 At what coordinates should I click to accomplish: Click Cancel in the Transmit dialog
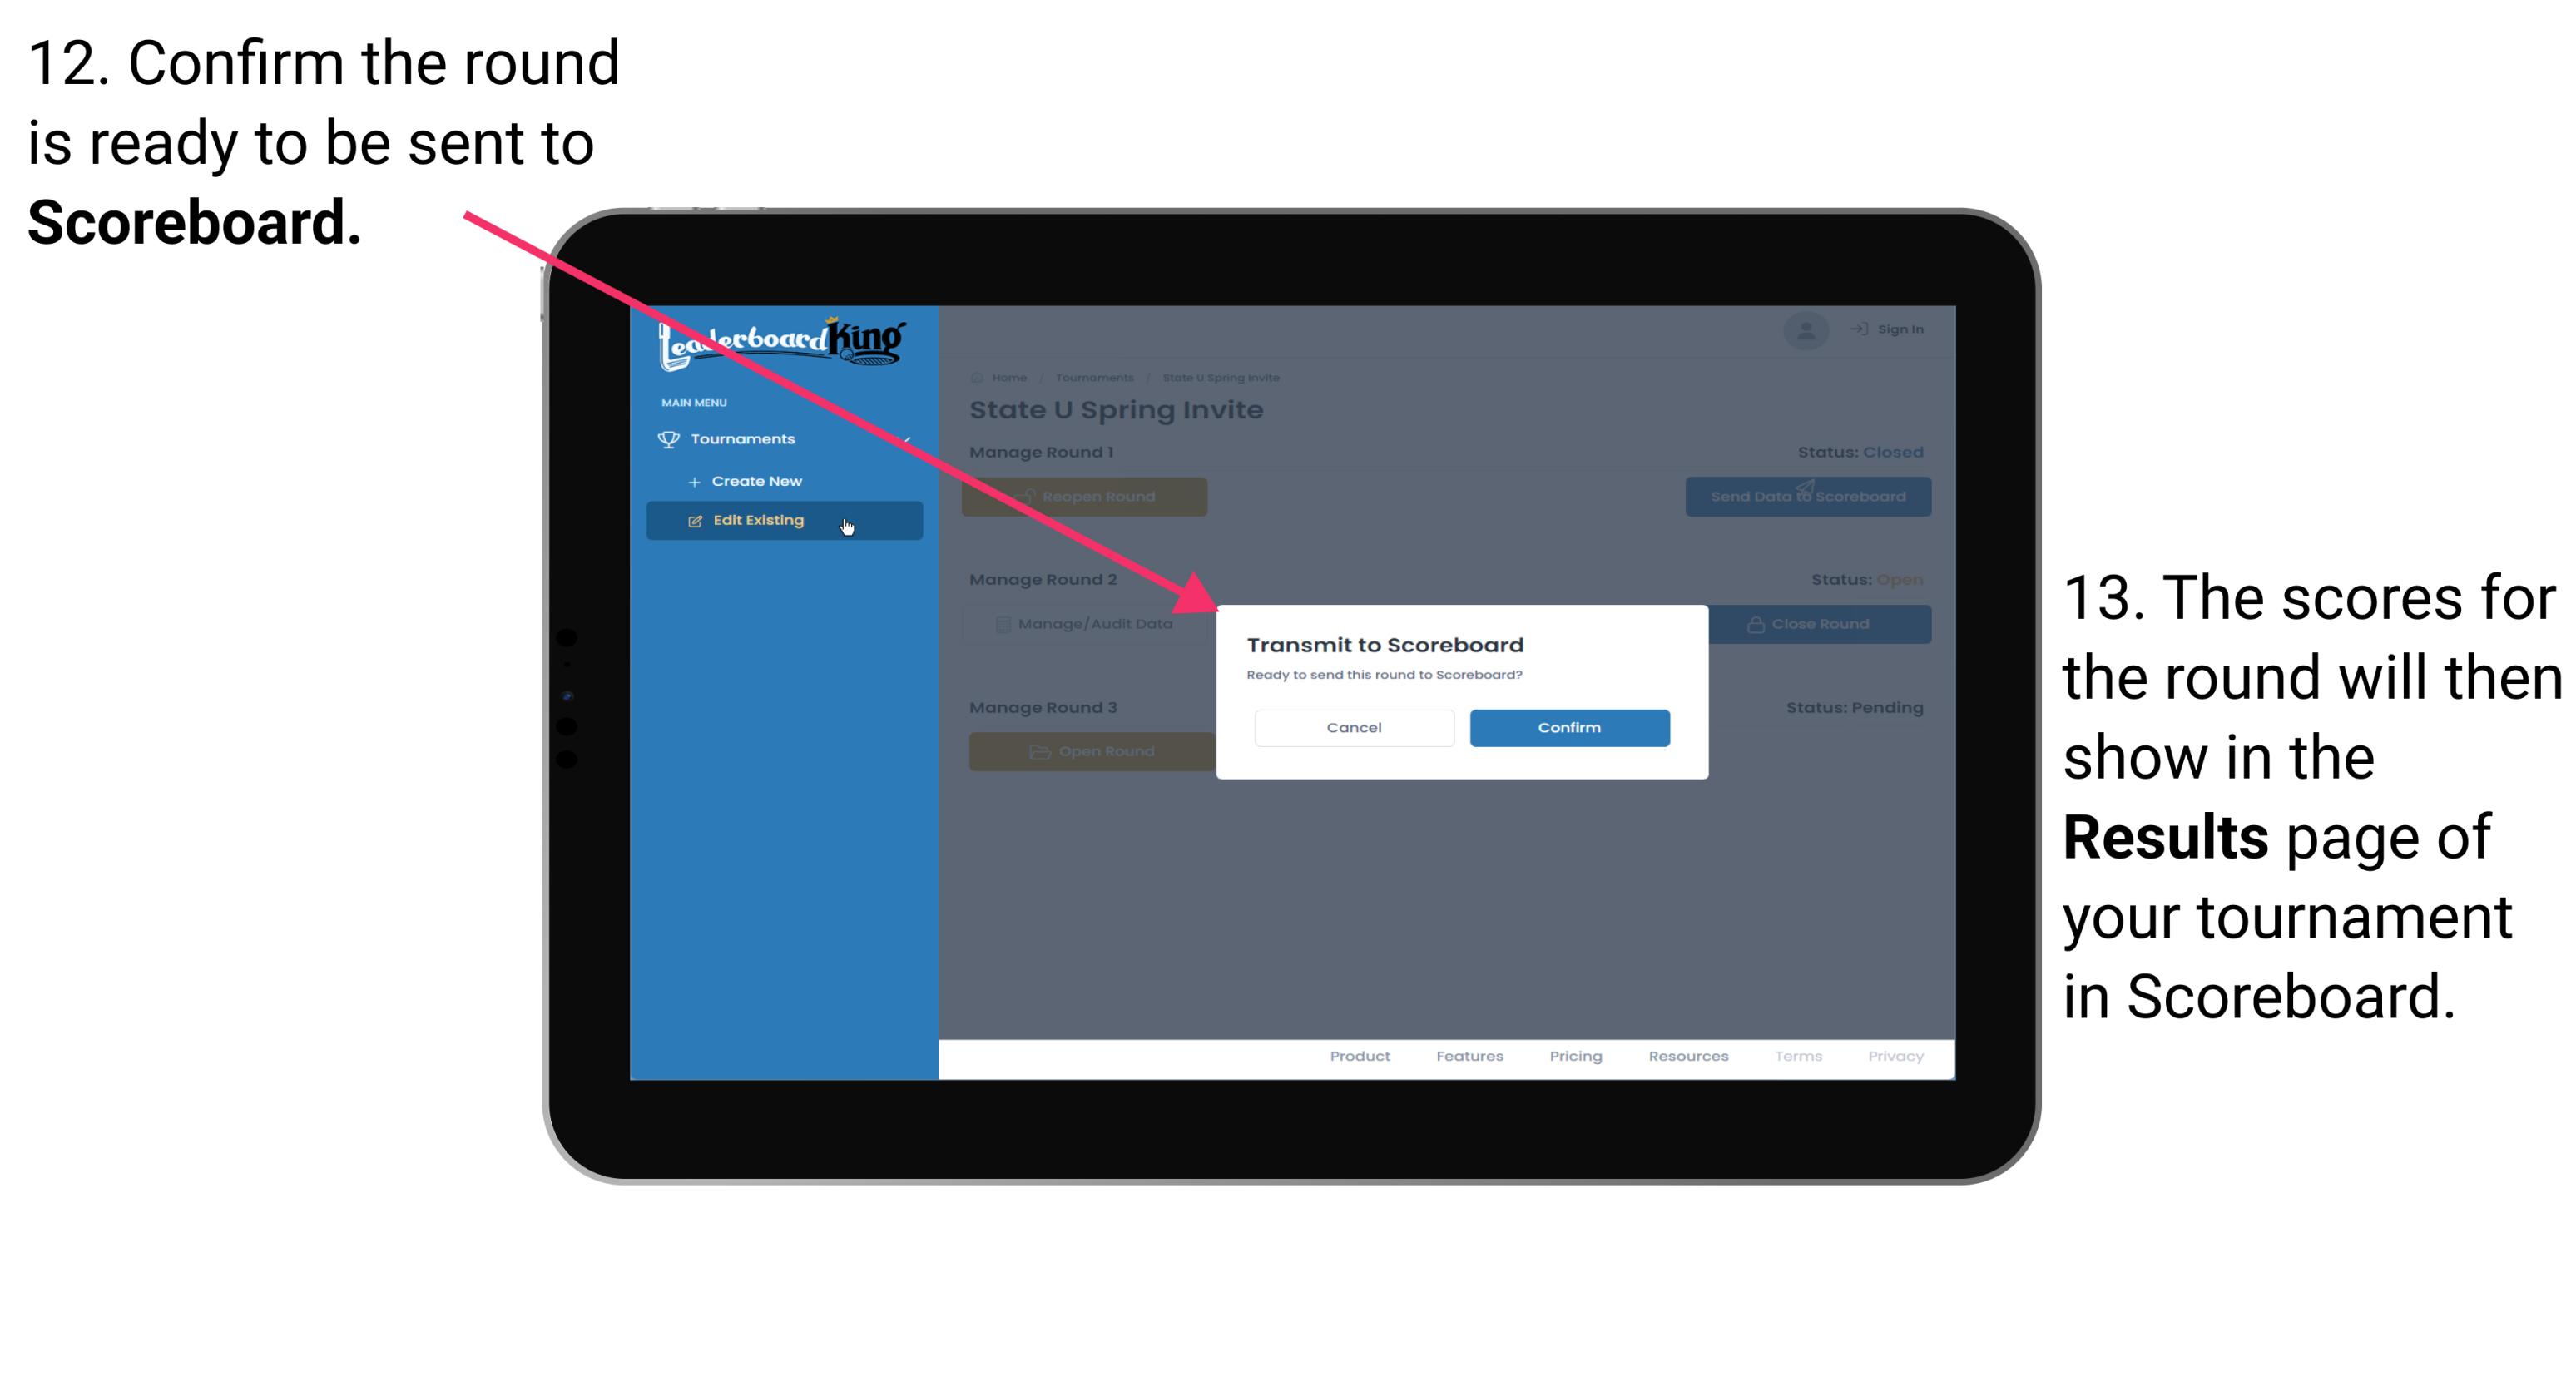click(1354, 725)
